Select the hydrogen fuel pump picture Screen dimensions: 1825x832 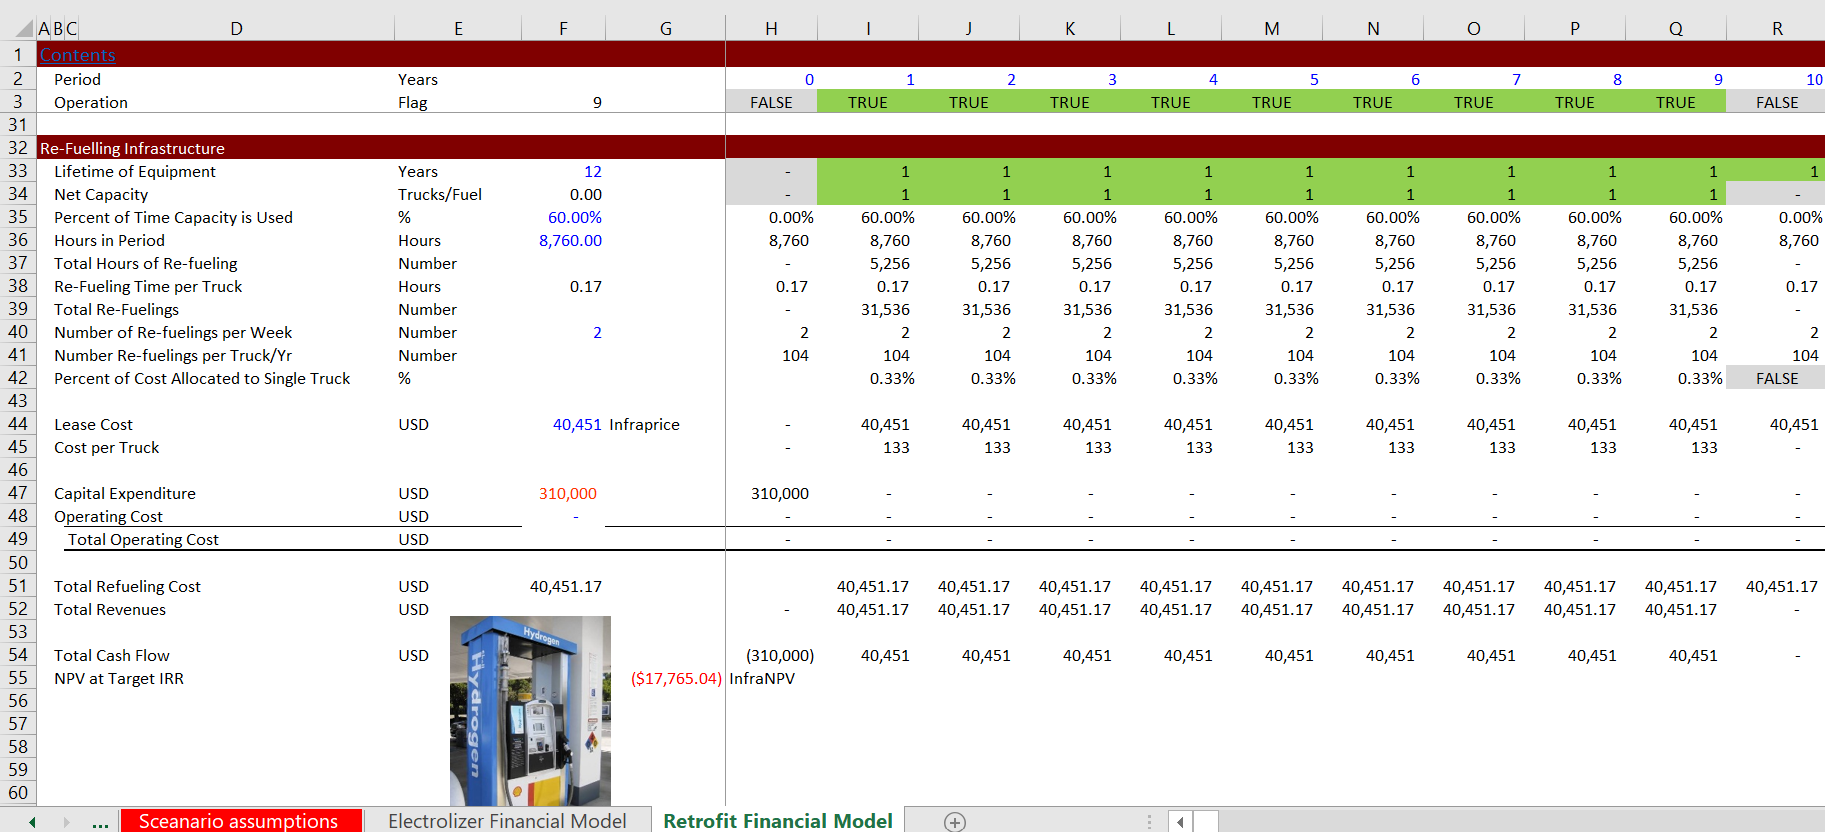pos(530,710)
